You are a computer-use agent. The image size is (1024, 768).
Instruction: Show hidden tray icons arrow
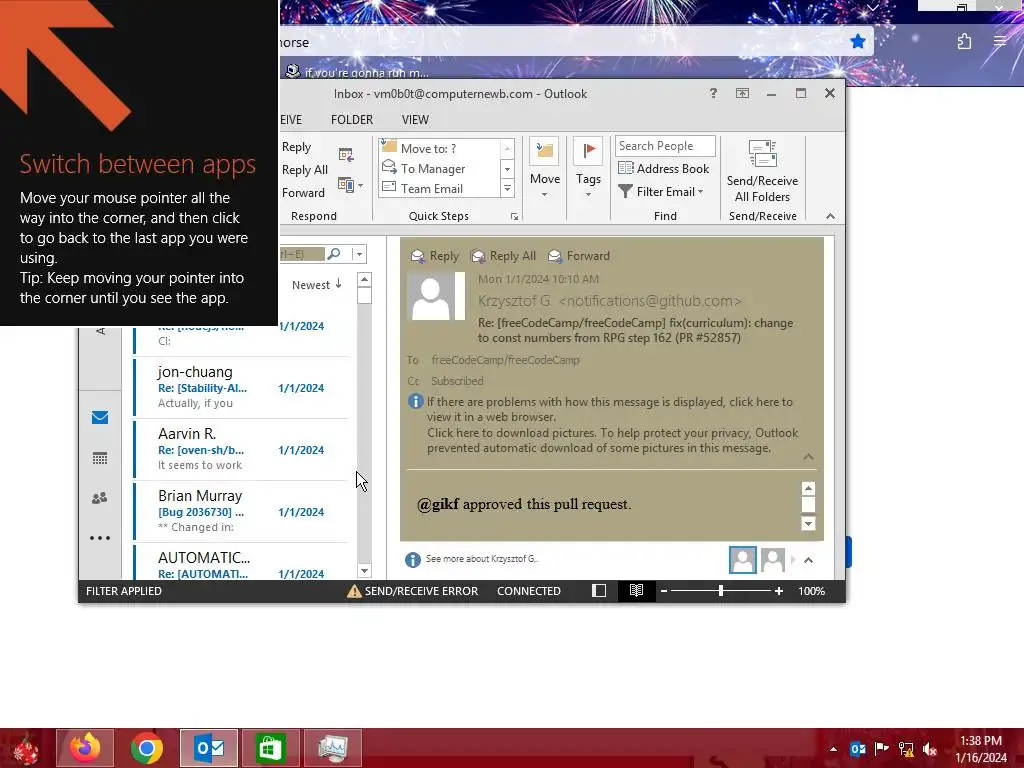click(x=833, y=749)
